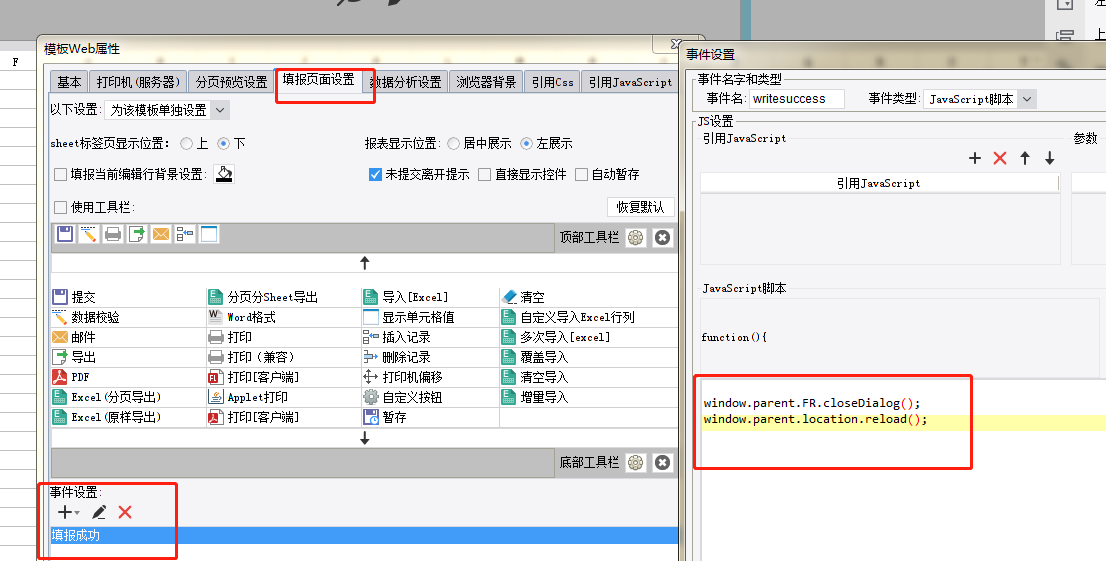1106x561 pixels.
Task: Click the gear icon beside 顶部工具栏
Action: coord(636,238)
